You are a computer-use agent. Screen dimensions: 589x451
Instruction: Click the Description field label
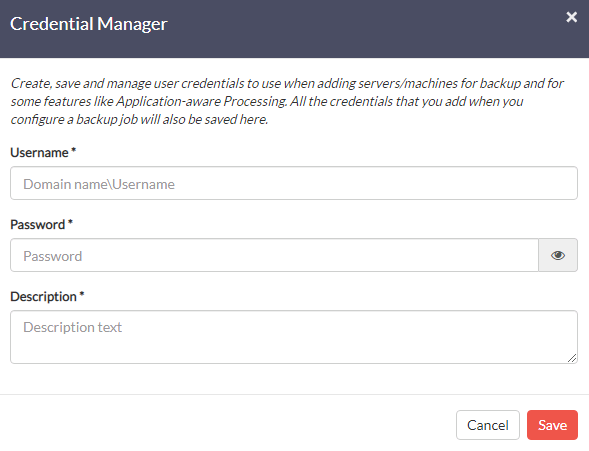(x=44, y=297)
